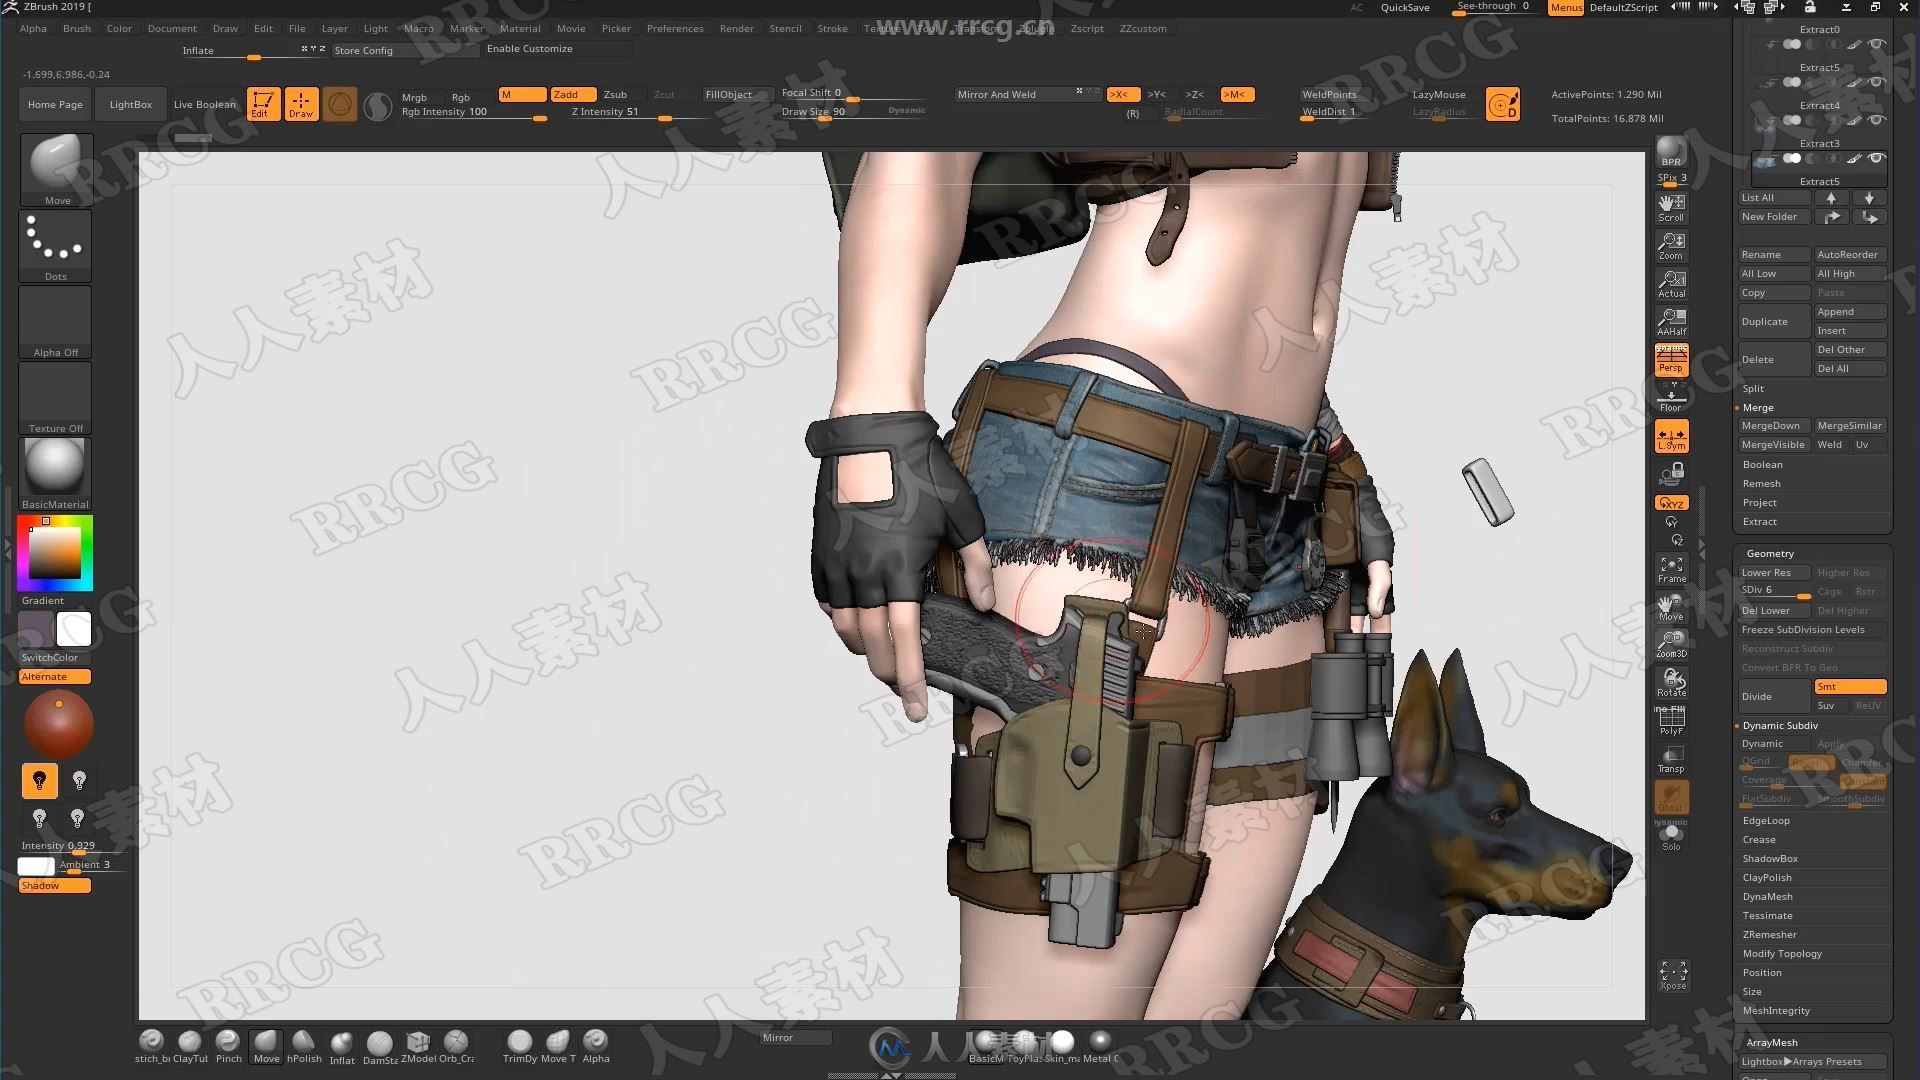Pick a color in the color picker square
1920x1080 pixels.
(54, 553)
